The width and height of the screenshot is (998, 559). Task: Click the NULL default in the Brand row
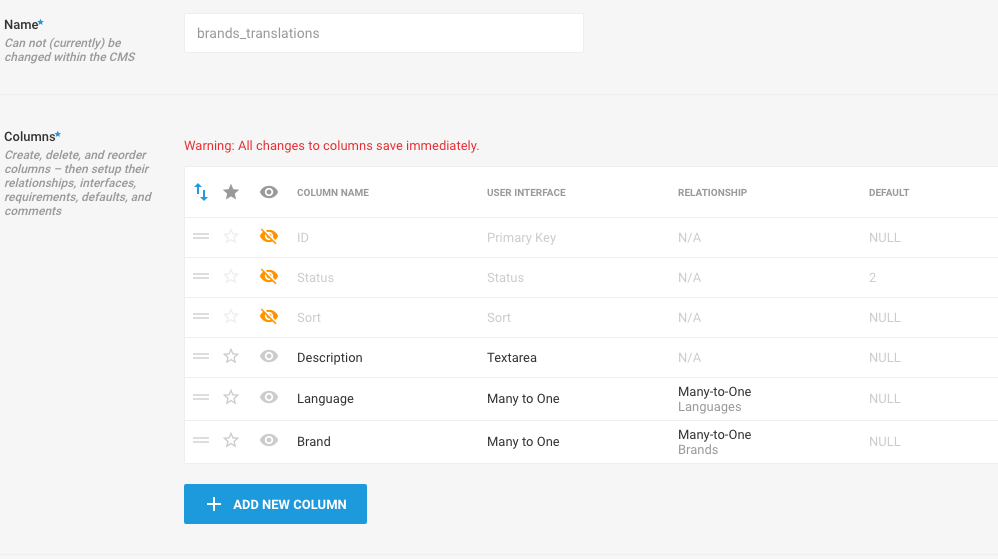[x=885, y=441]
